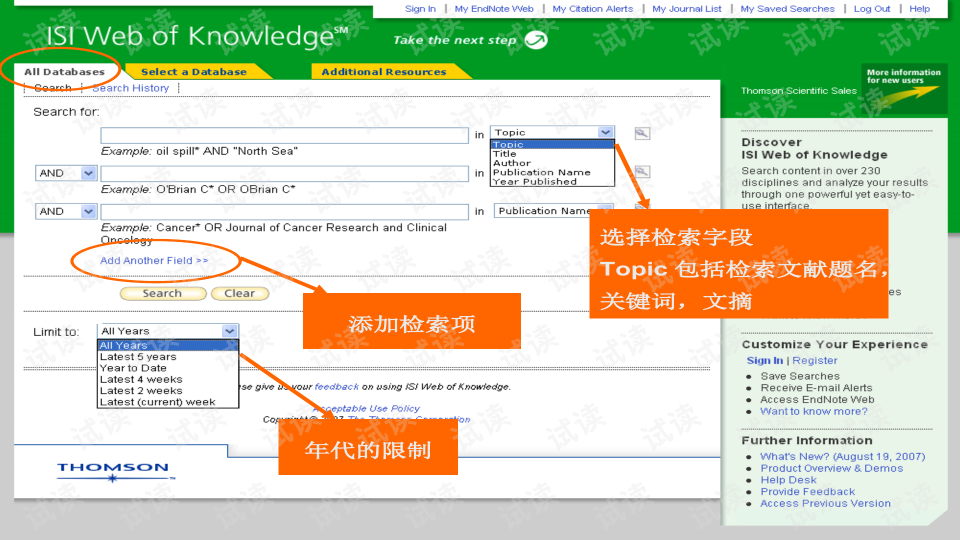Click Log Out in top menu
960x540 pixels.
coord(872,9)
